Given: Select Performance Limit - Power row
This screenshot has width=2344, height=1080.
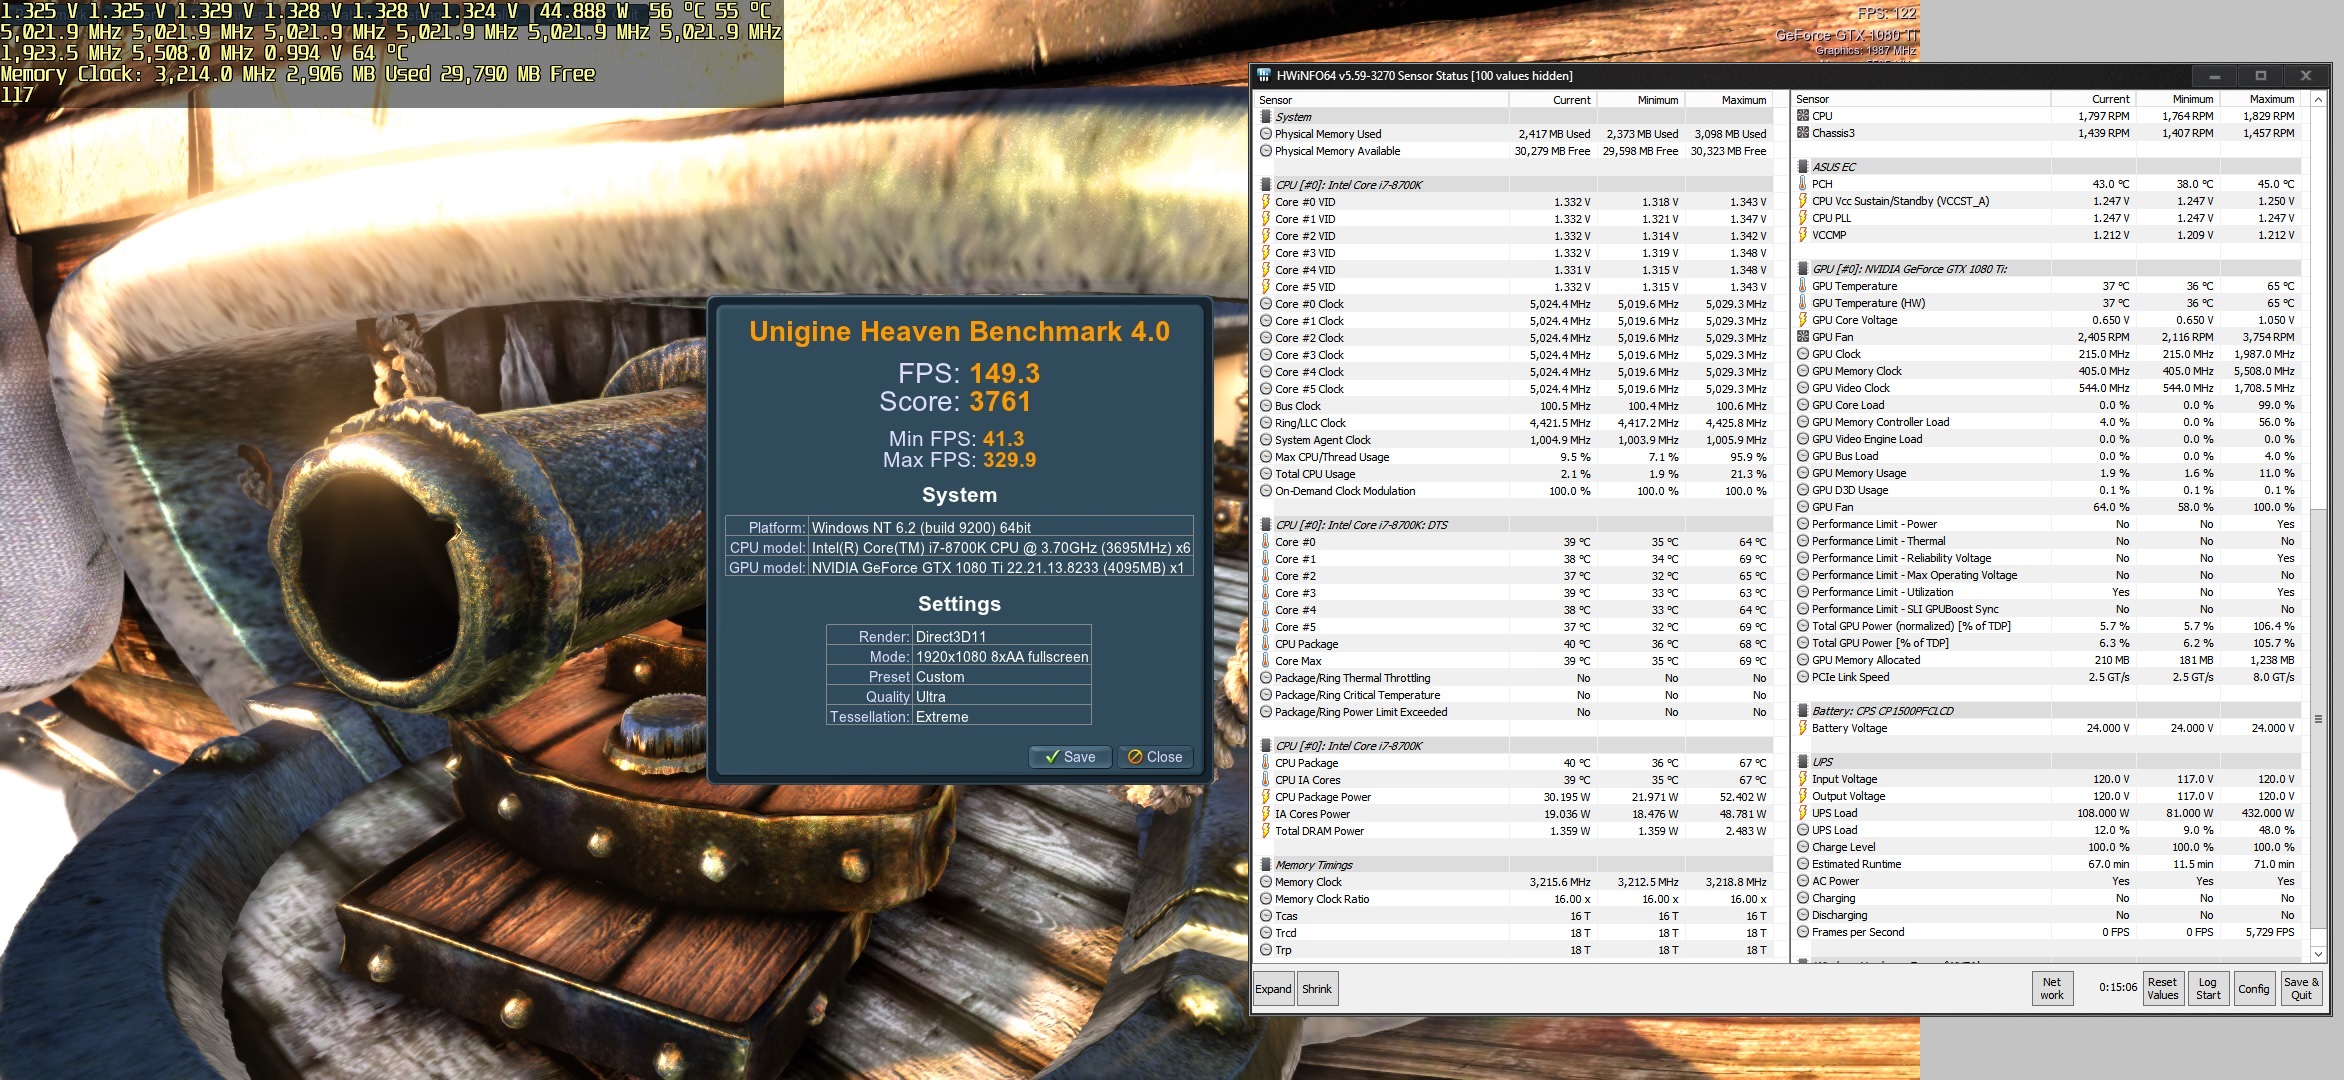Looking at the screenshot, I should 2047,524.
